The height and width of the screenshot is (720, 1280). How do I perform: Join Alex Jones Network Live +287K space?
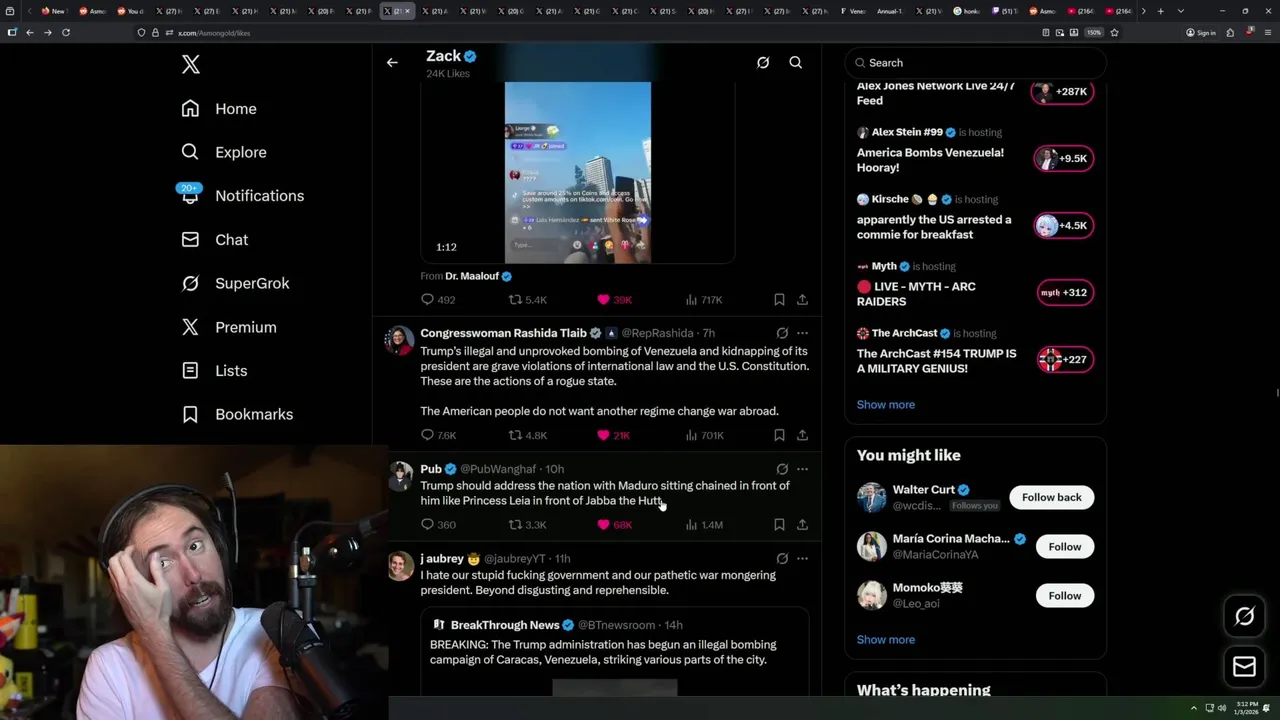[x=1061, y=92]
